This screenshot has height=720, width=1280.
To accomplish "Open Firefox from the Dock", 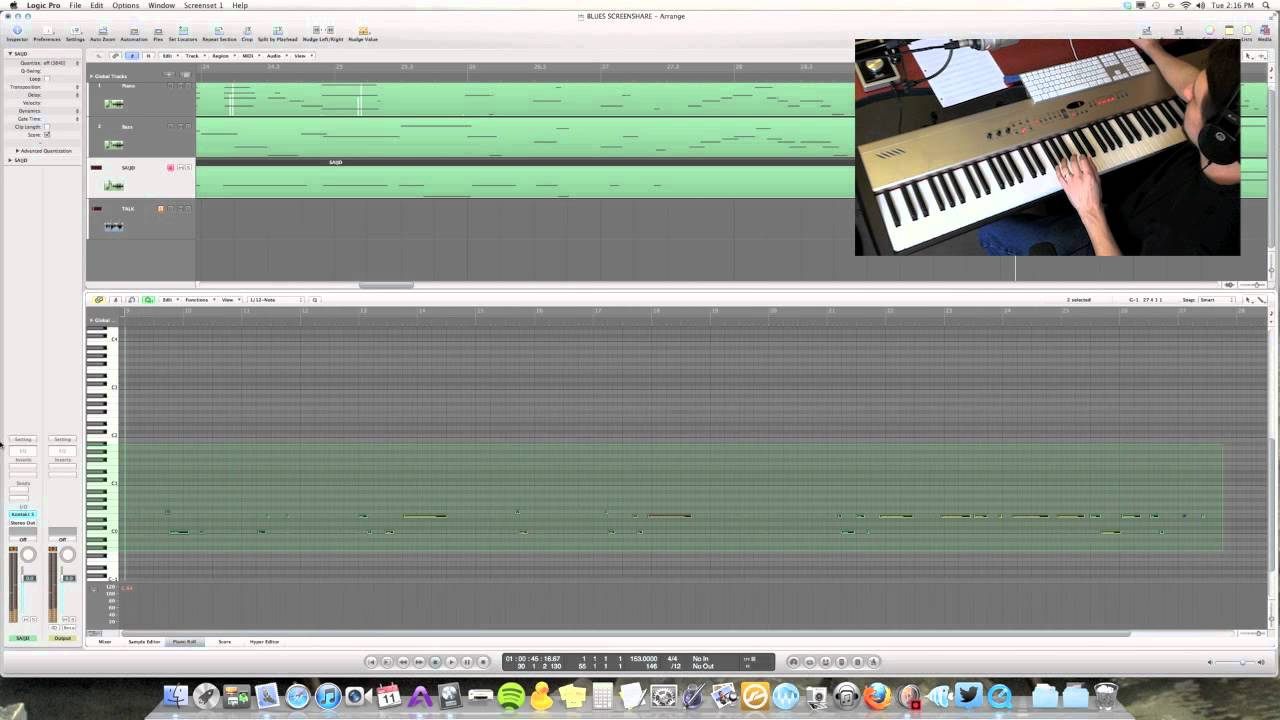I will pos(877,696).
